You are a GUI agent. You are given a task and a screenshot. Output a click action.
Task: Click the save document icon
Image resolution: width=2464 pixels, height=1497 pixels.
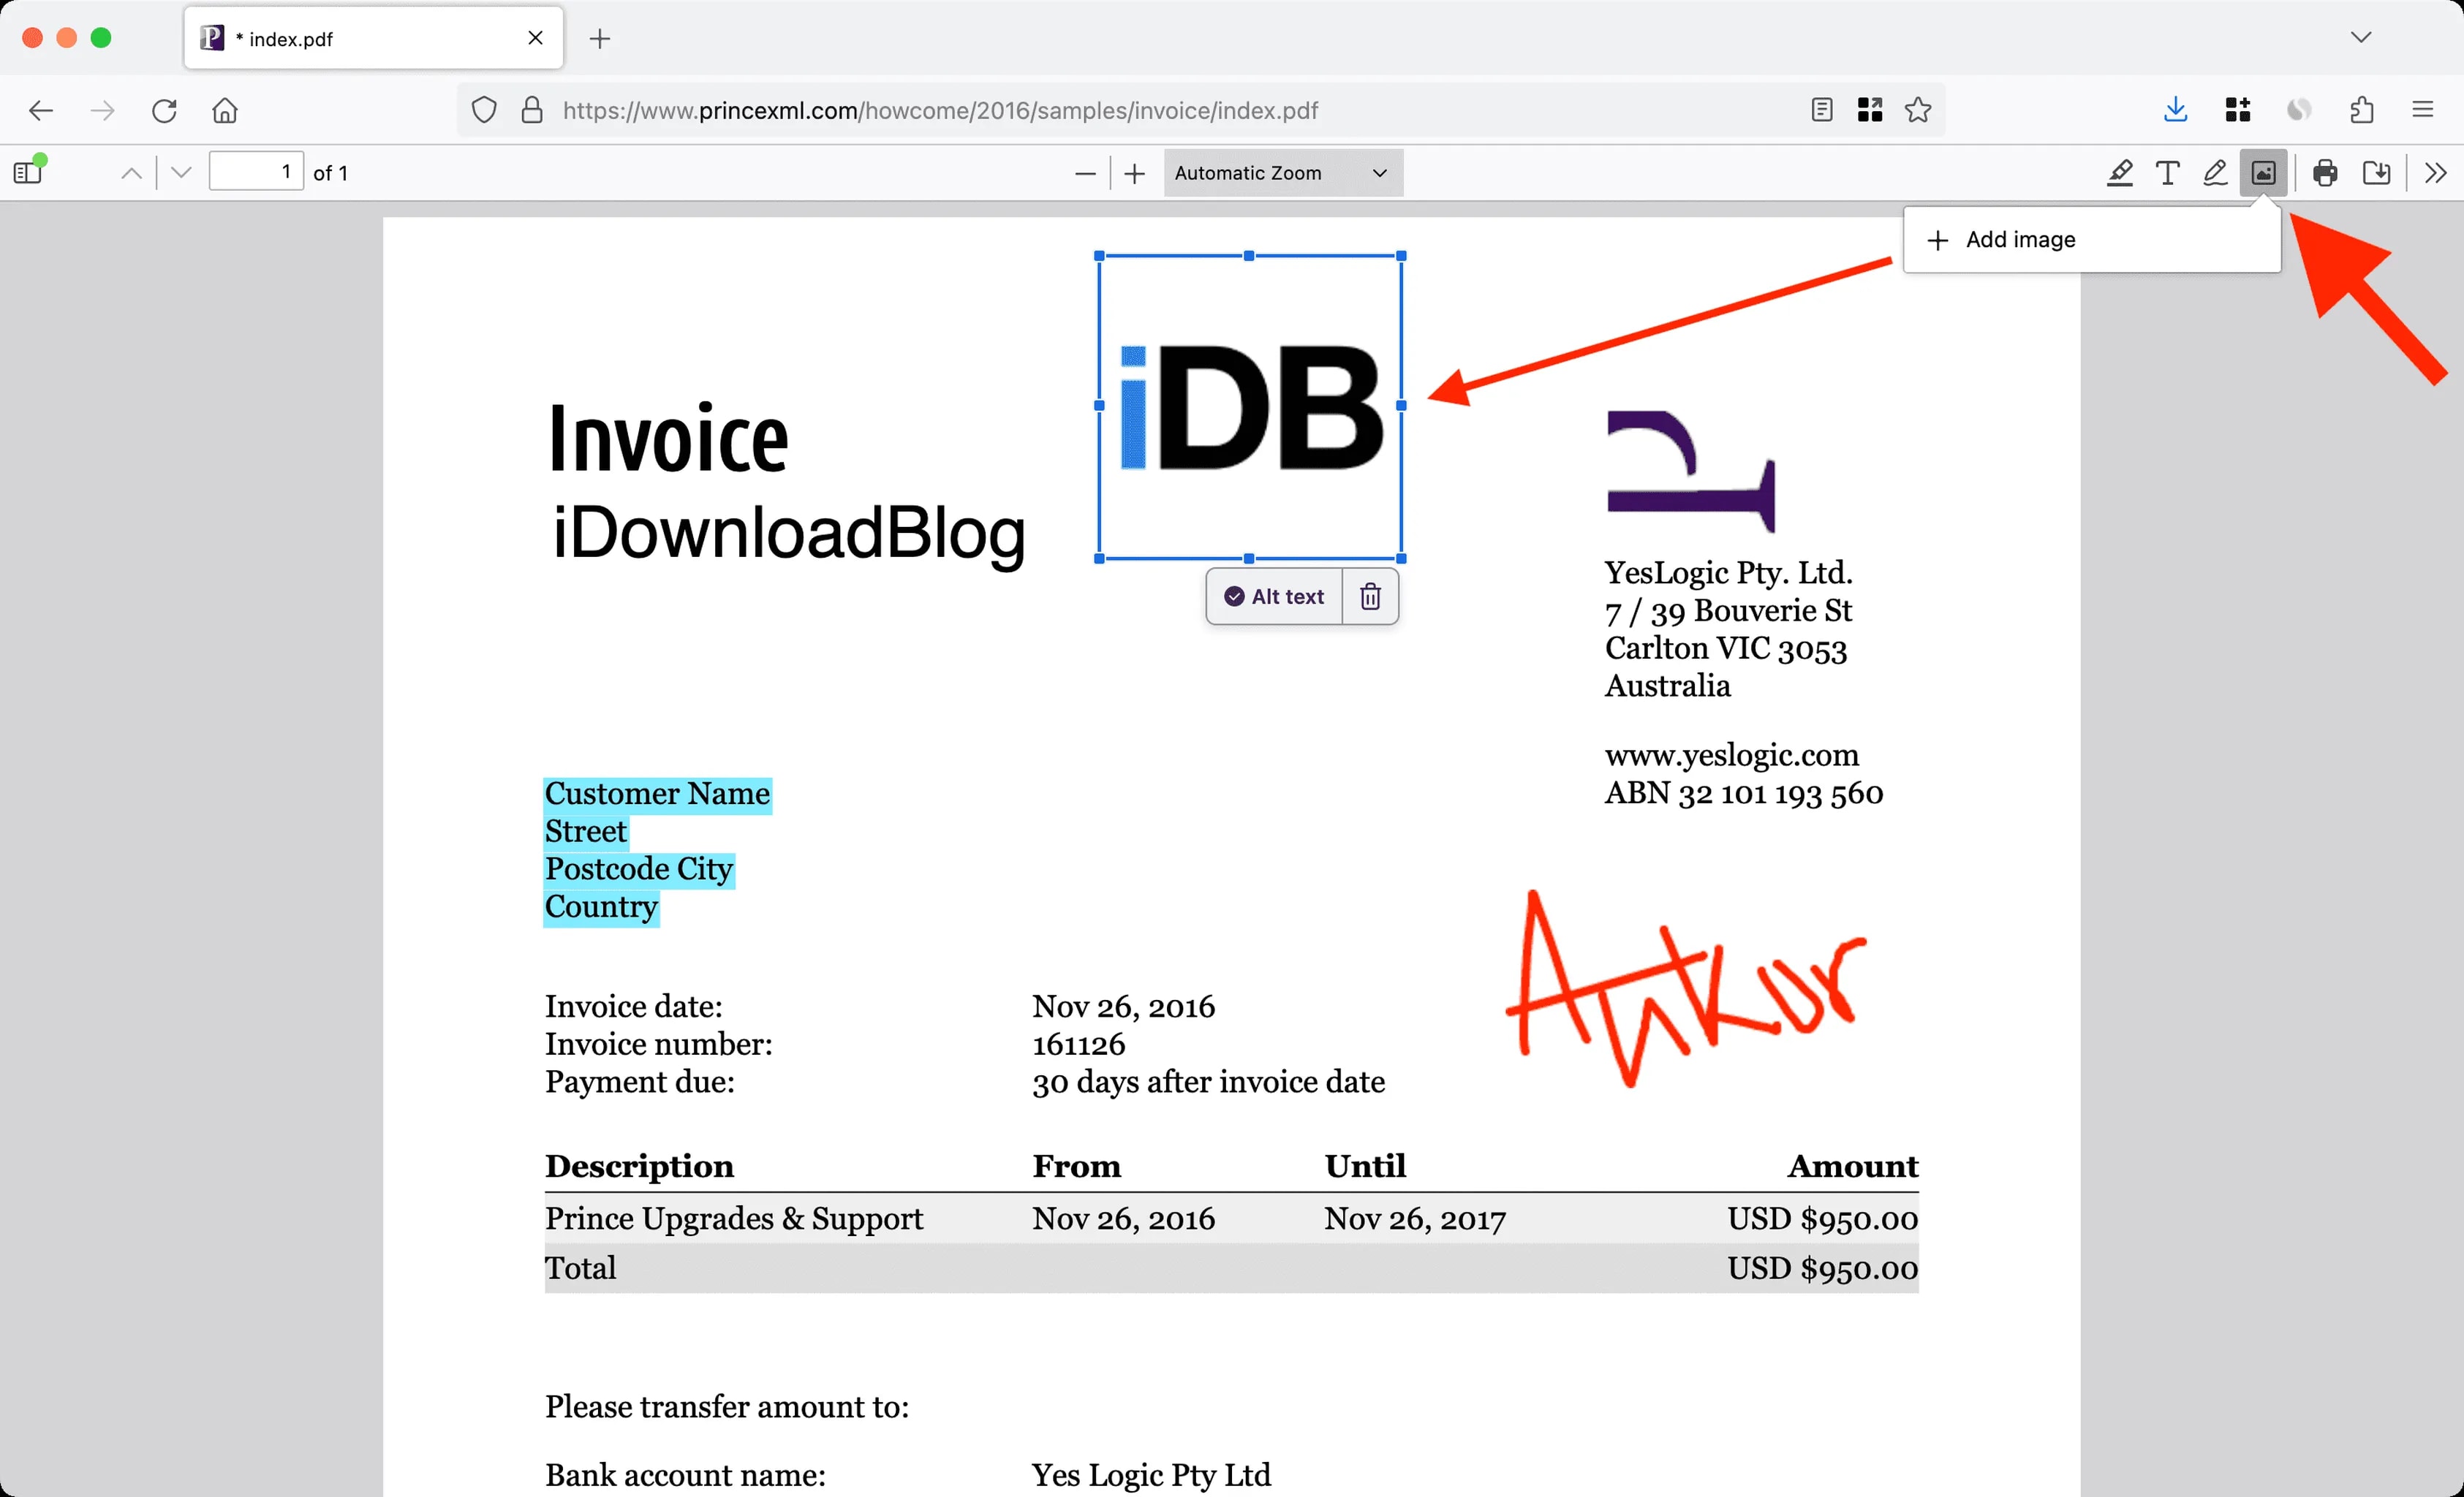point(2377,172)
